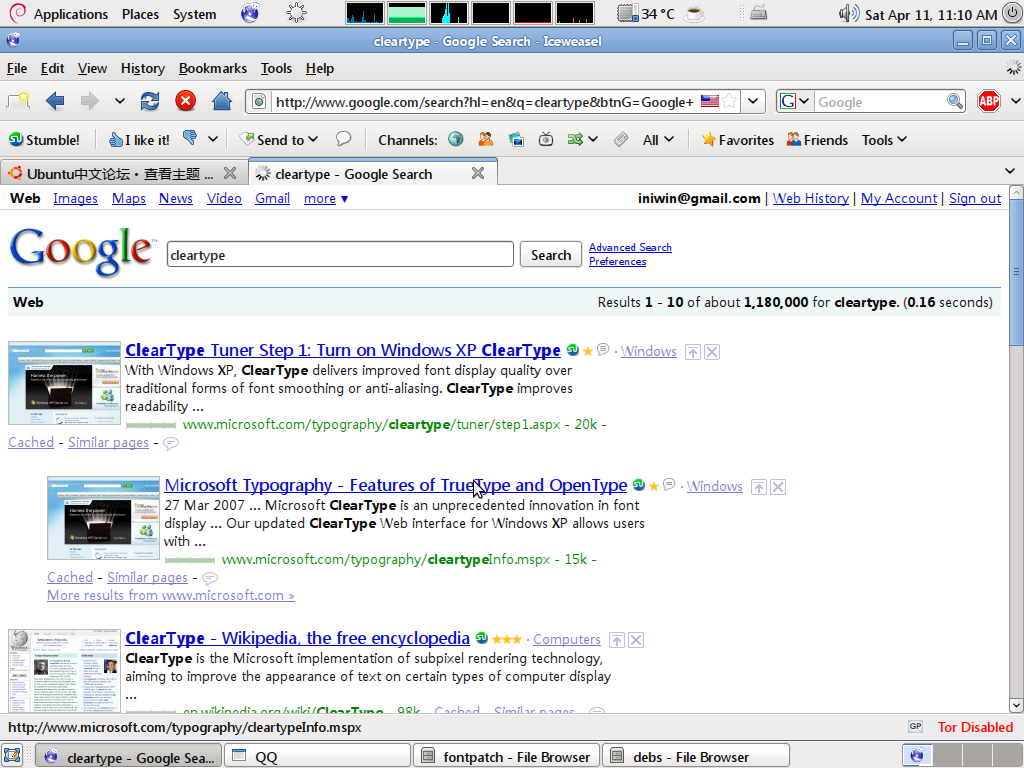Click the Google page search query field
This screenshot has width=1024, height=768.
[x=340, y=255]
